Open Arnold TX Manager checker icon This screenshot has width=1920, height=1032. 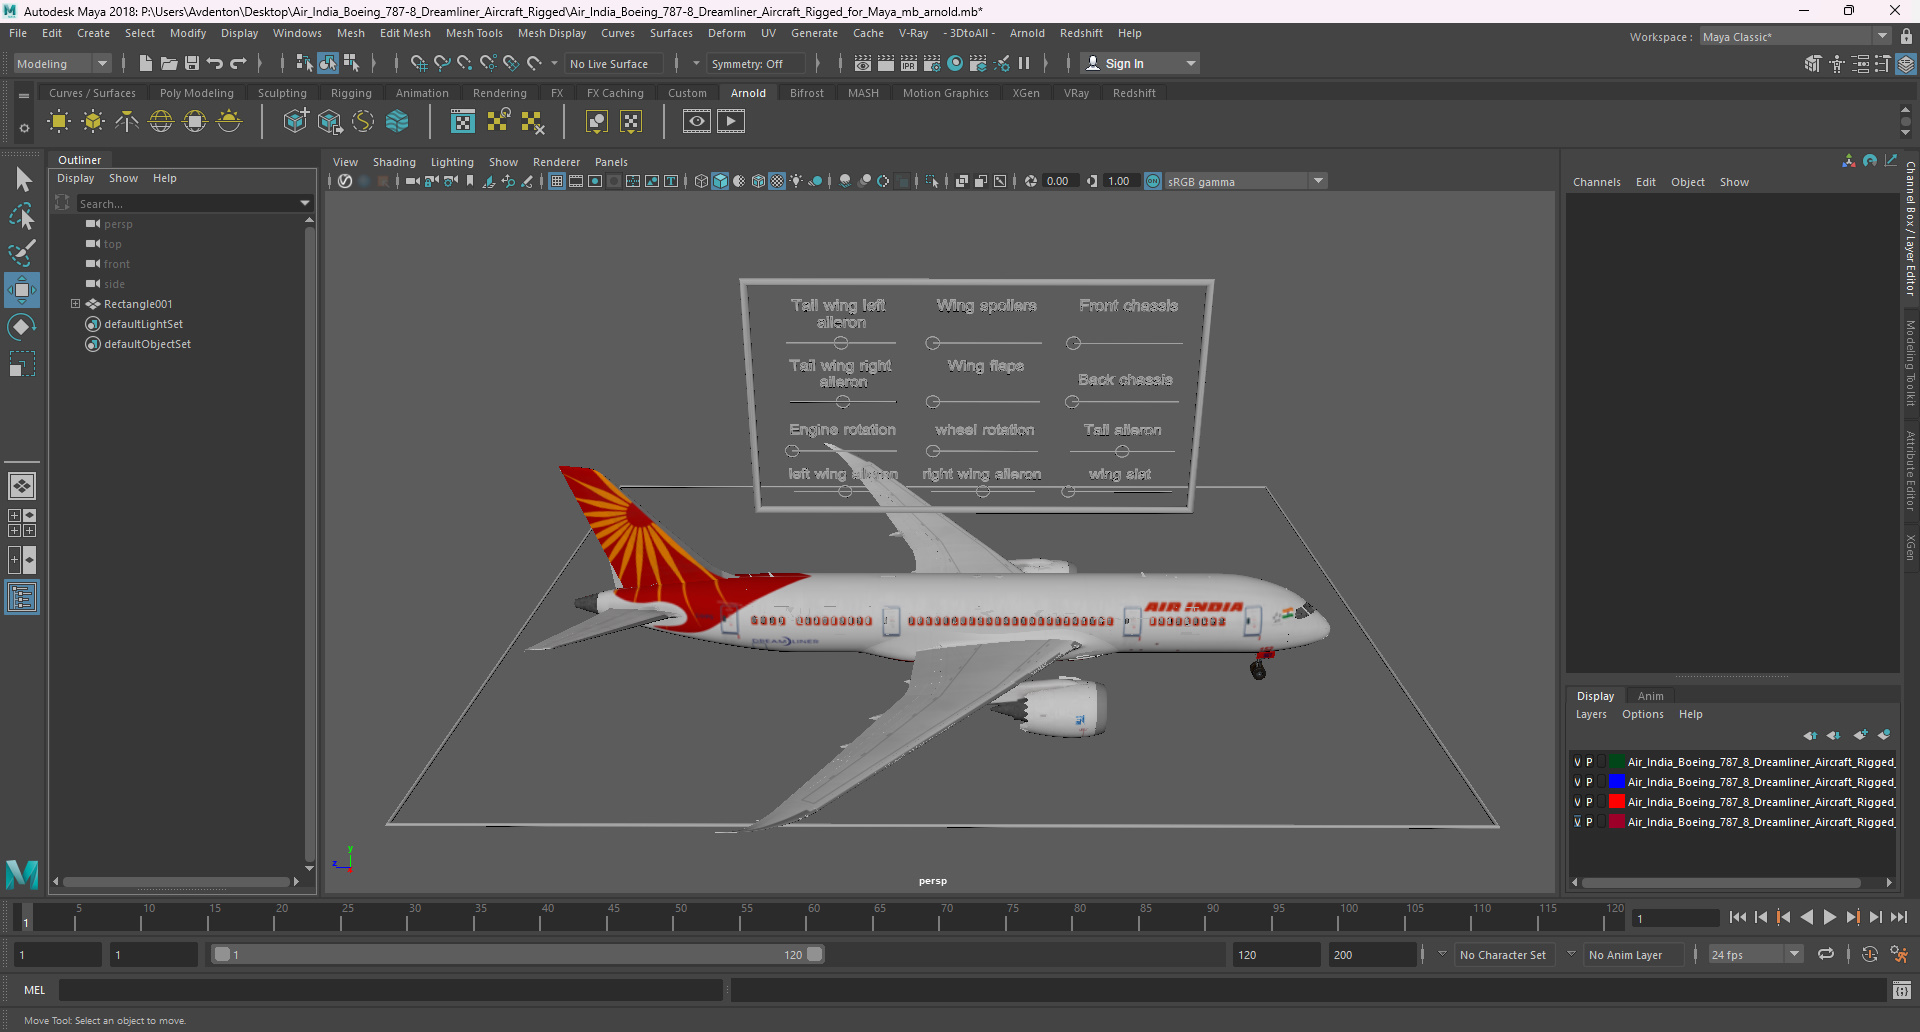click(462, 122)
